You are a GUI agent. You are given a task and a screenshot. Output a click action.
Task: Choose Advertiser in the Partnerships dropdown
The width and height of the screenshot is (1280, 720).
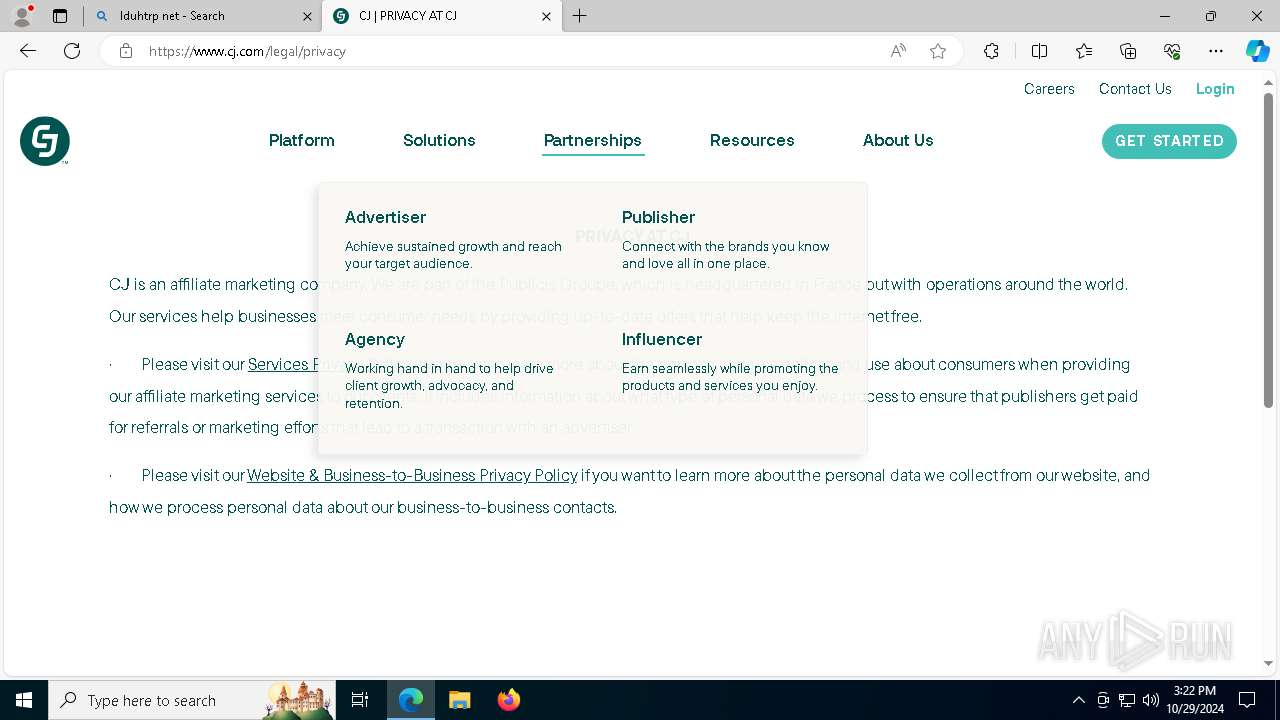point(385,217)
